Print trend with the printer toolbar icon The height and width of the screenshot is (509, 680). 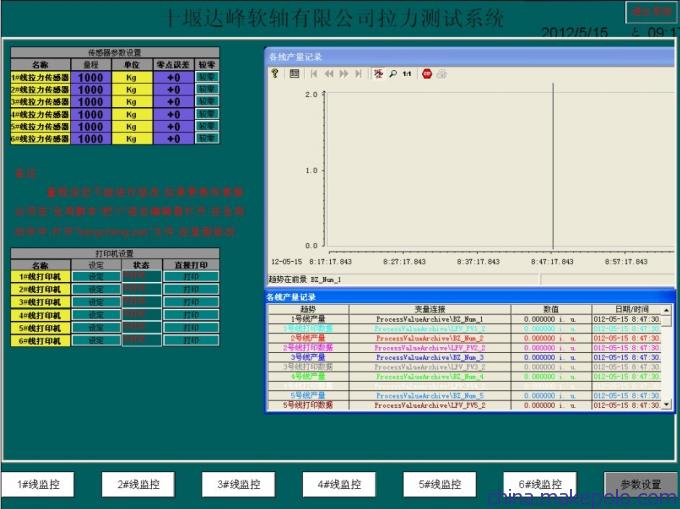(441, 74)
